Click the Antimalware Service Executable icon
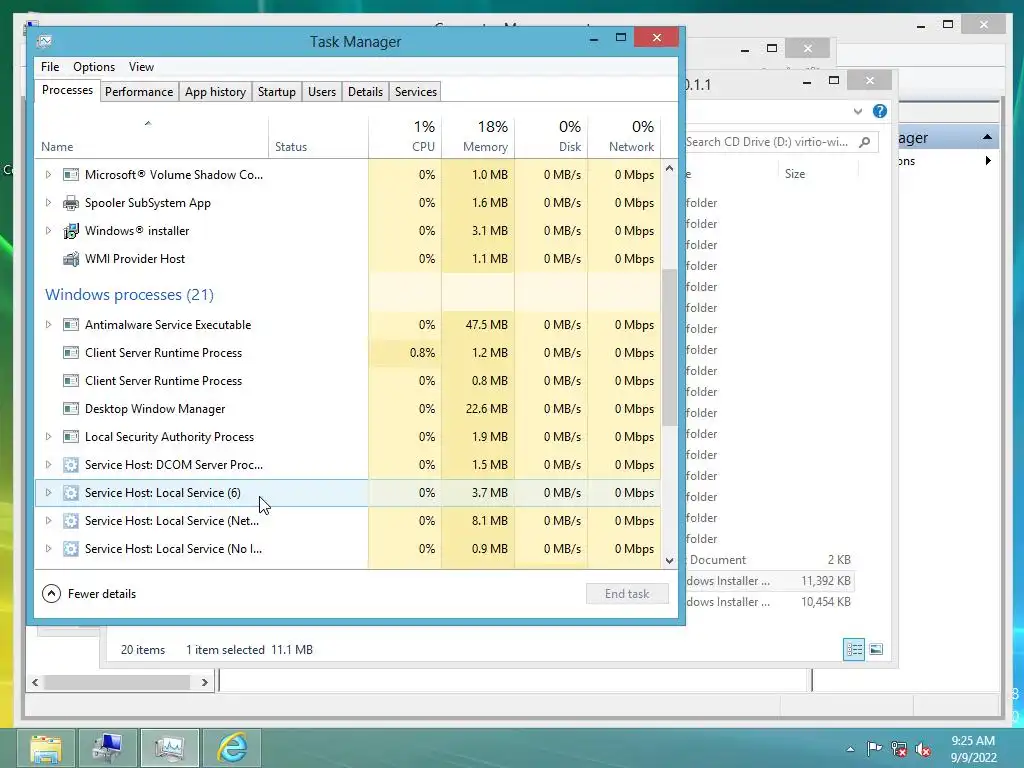 click(71, 325)
